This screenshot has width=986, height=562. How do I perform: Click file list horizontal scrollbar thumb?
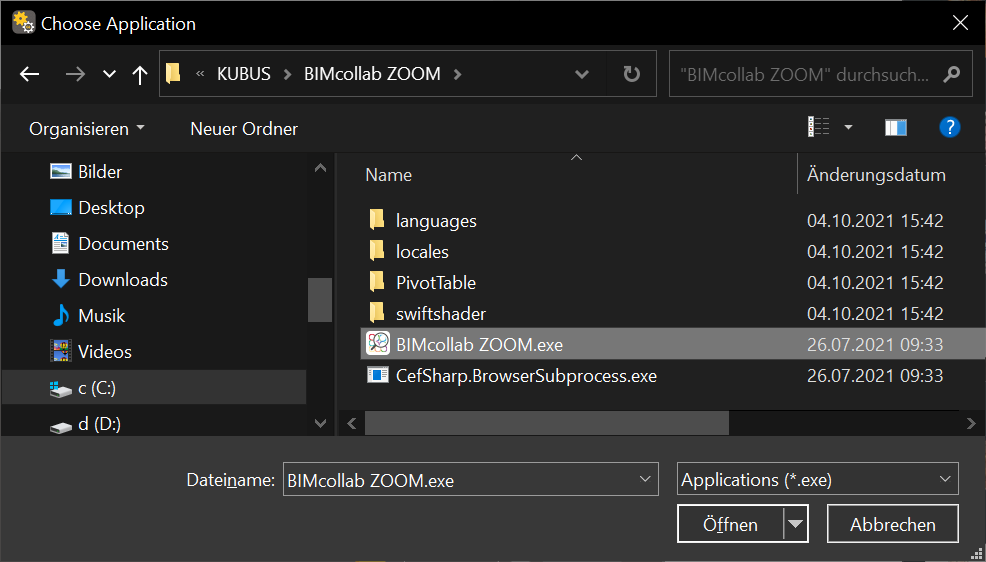tap(546, 423)
